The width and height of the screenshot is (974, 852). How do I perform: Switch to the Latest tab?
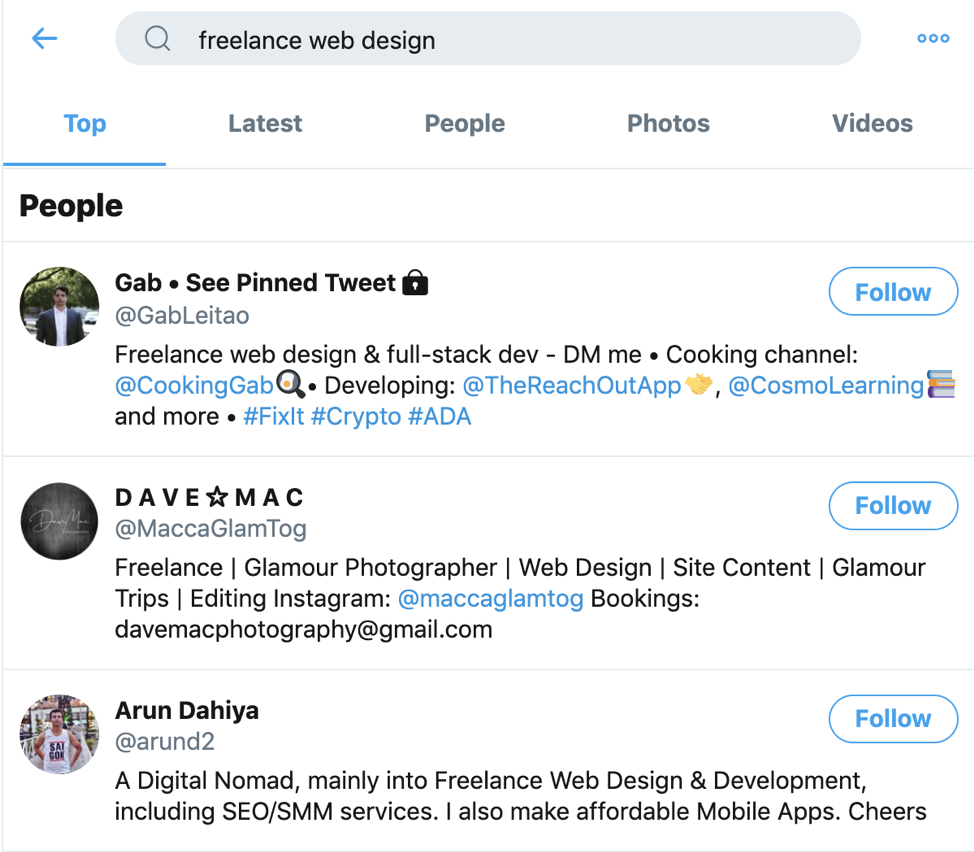(x=265, y=123)
